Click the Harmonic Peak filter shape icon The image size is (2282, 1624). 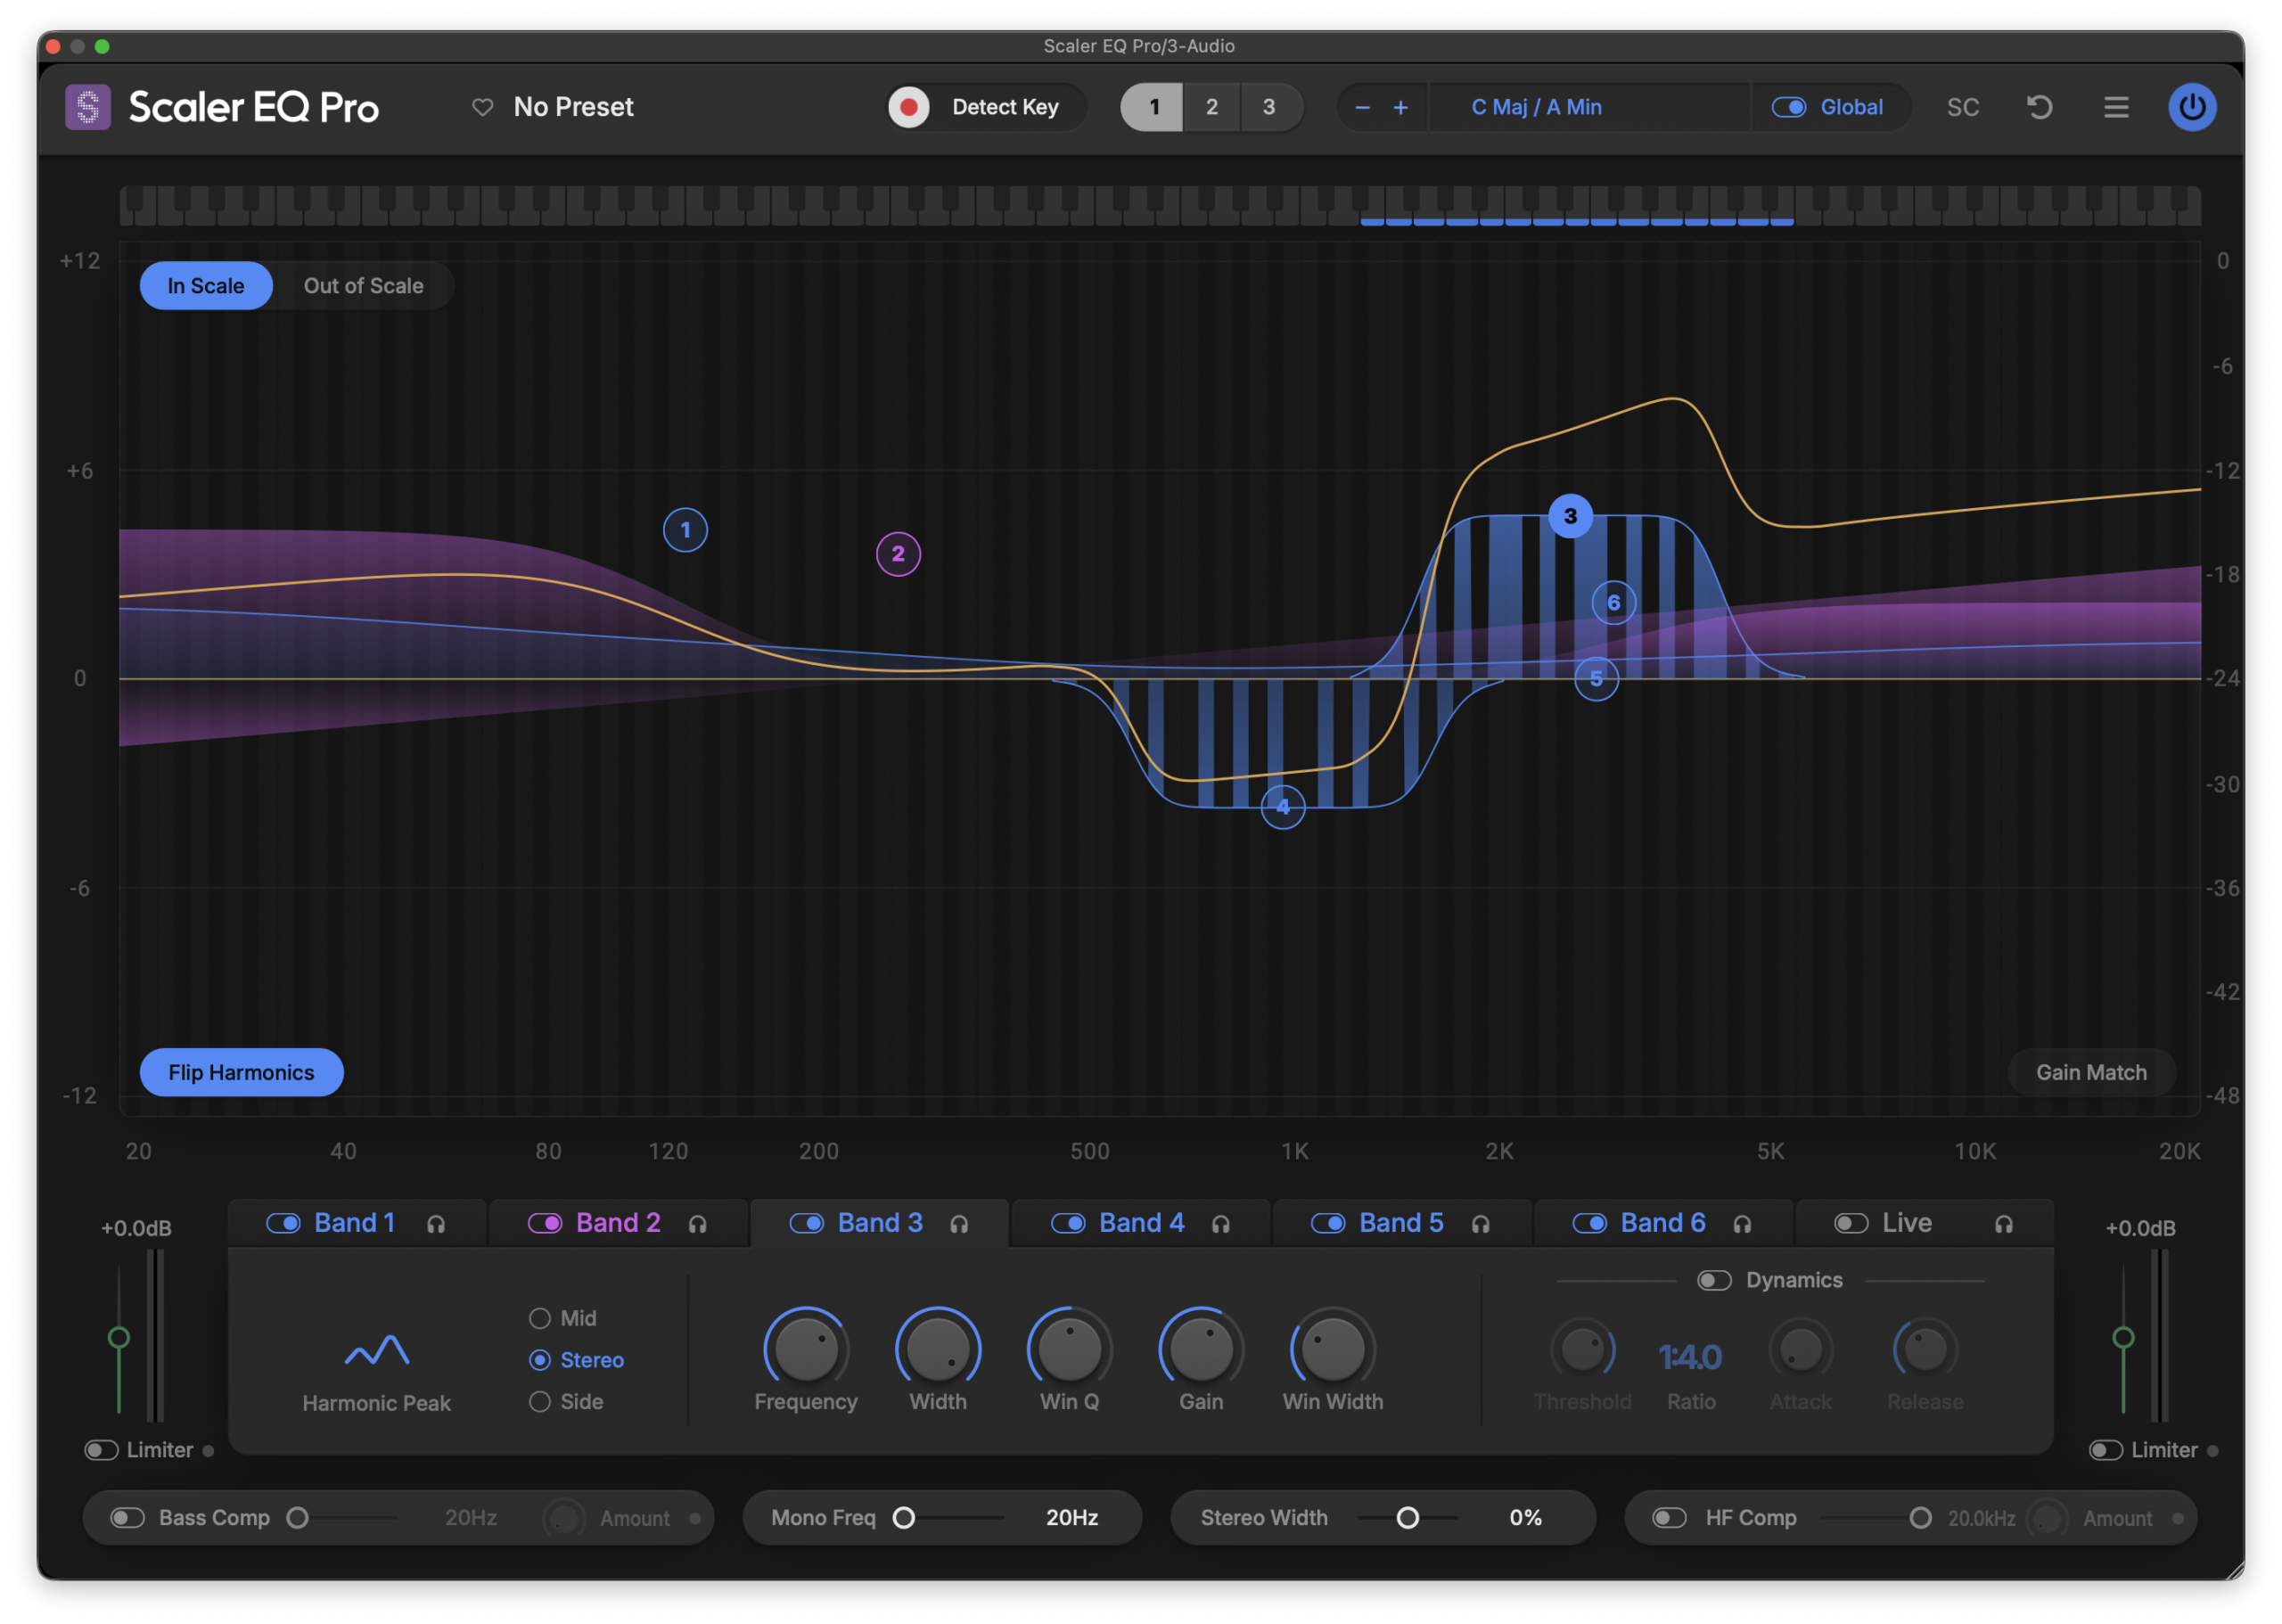(x=377, y=1351)
